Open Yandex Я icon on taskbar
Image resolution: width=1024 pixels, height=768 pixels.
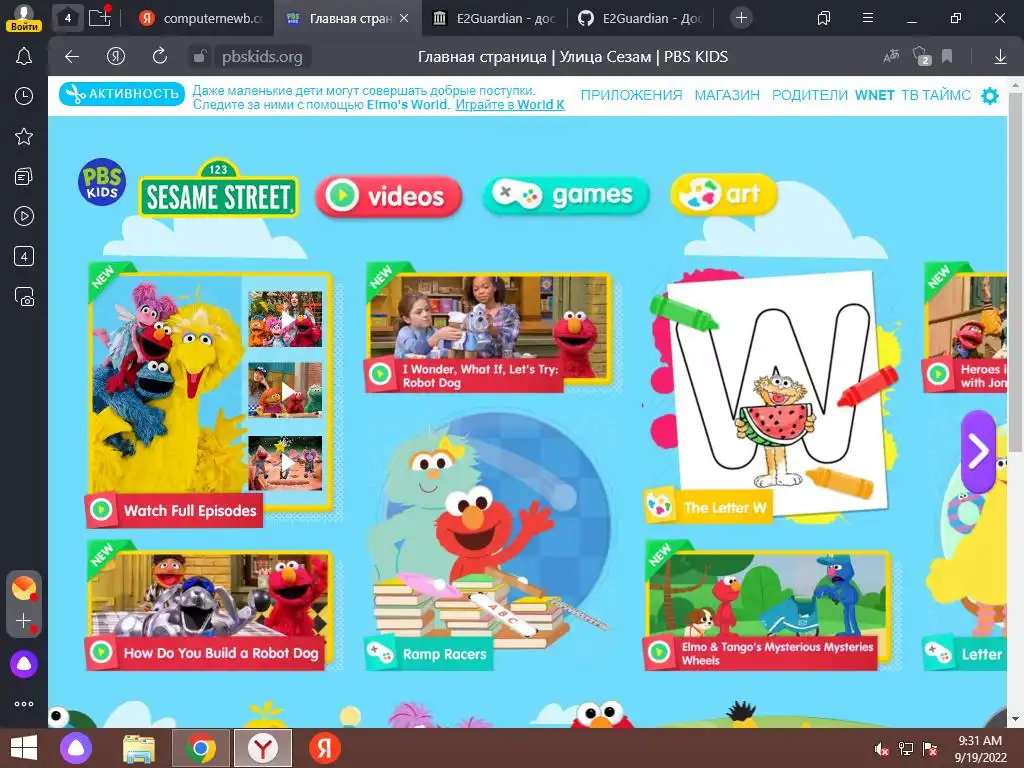click(325, 748)
